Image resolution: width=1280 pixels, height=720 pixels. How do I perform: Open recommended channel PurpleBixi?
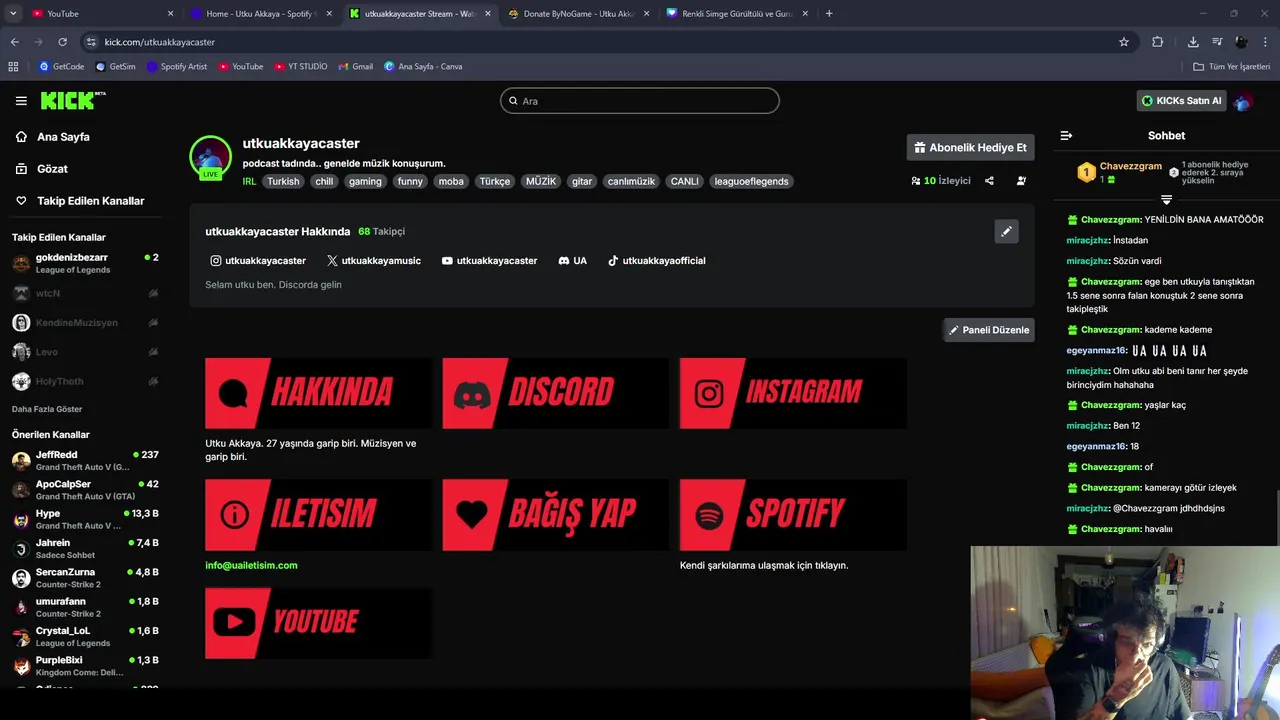click(x=85, y=666)
